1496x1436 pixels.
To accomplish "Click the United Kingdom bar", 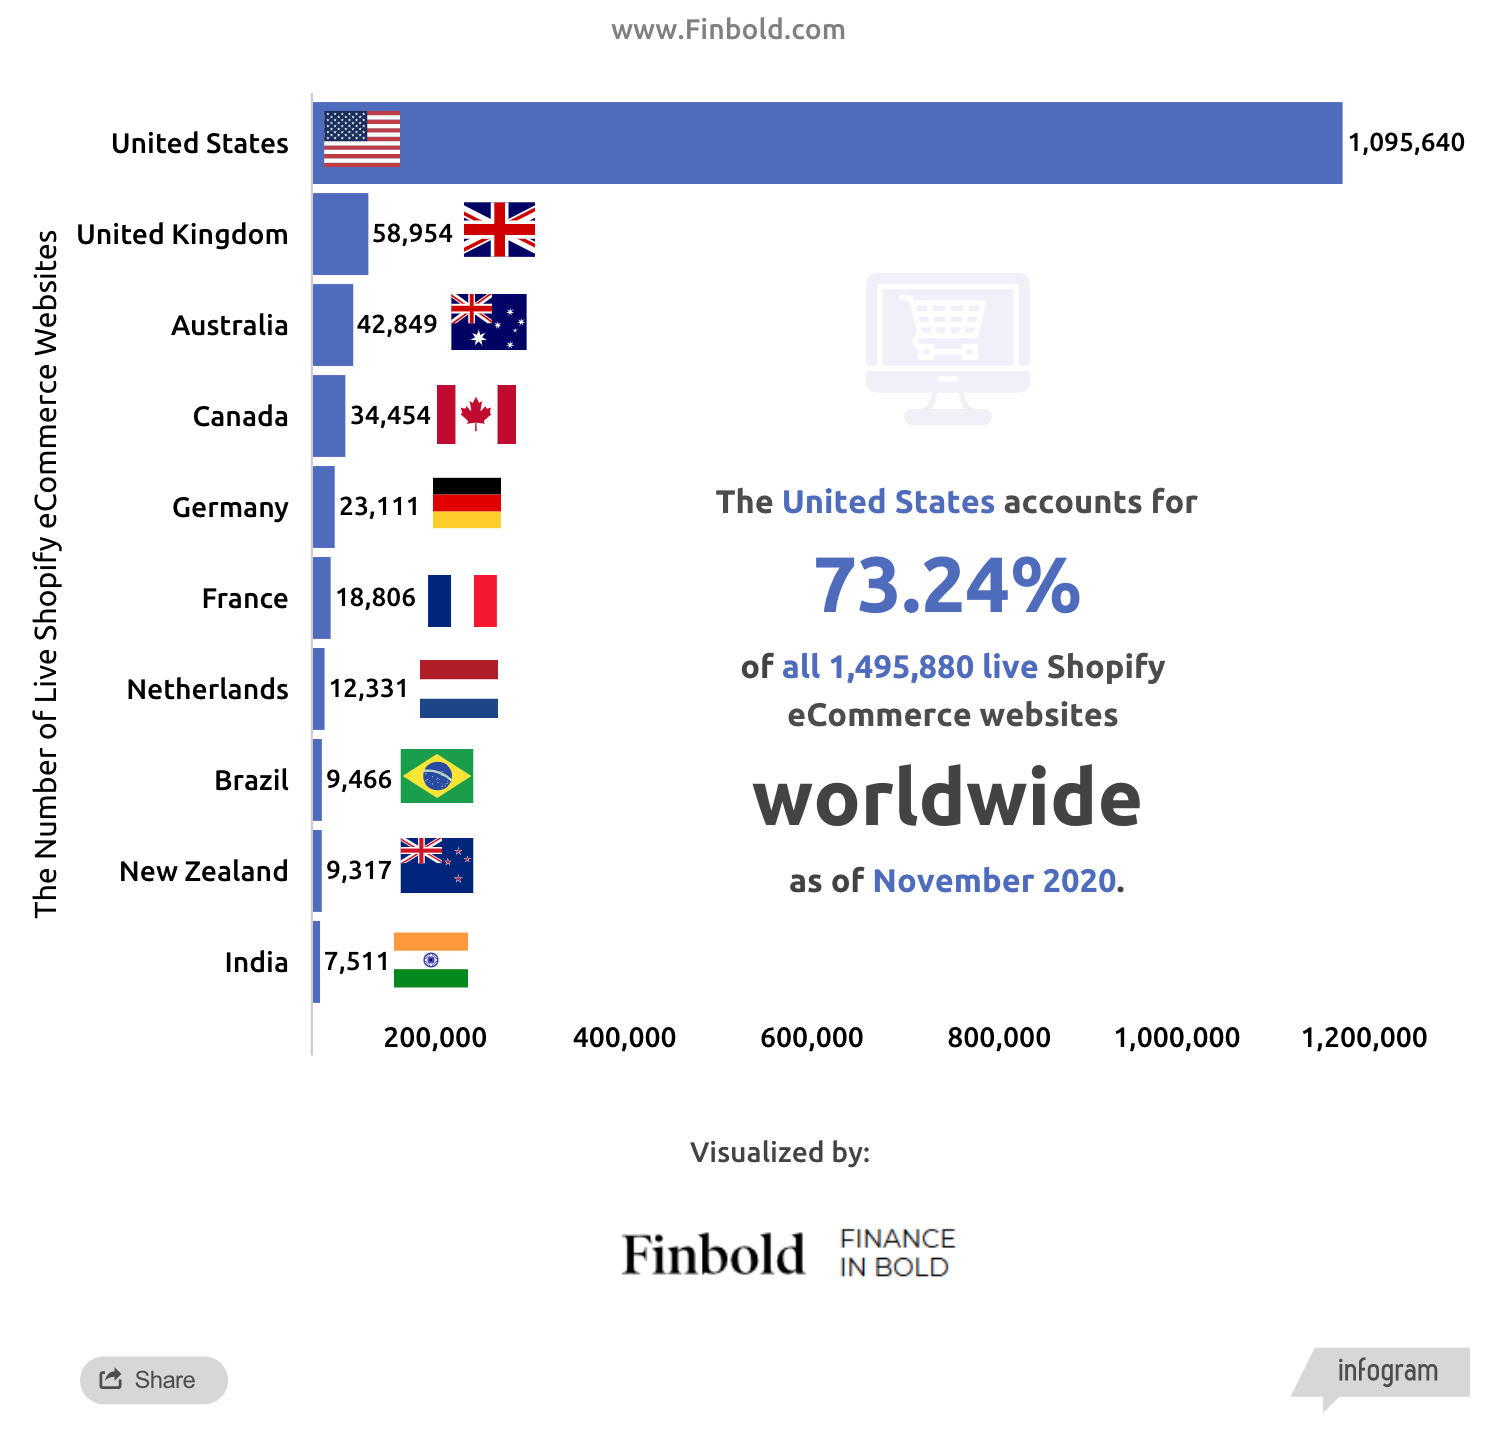I will pyautogui.click(x=340, y=234).
